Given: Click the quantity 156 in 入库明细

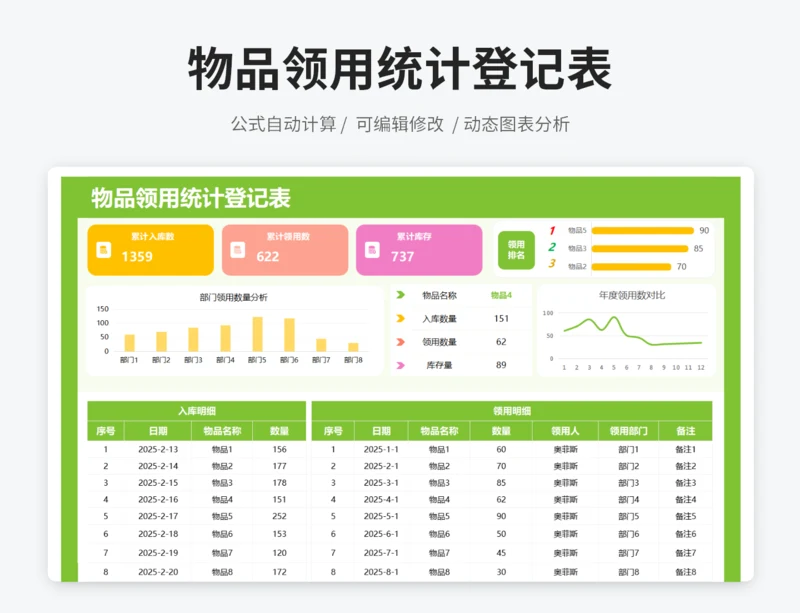Looking at the screenshot, I should point(279,449).
